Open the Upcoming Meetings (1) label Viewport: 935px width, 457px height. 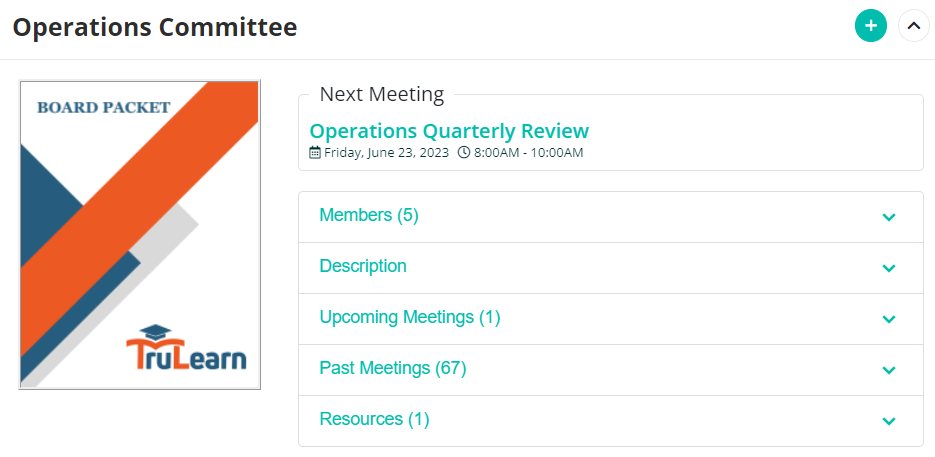point(410,317)
